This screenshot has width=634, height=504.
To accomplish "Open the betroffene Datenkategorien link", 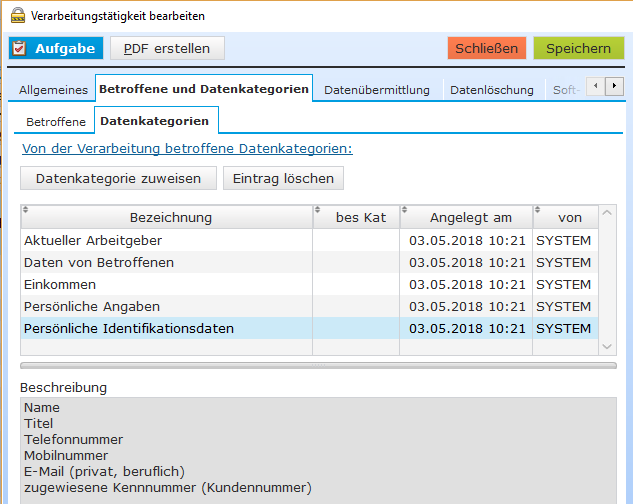I will point(187,148).
